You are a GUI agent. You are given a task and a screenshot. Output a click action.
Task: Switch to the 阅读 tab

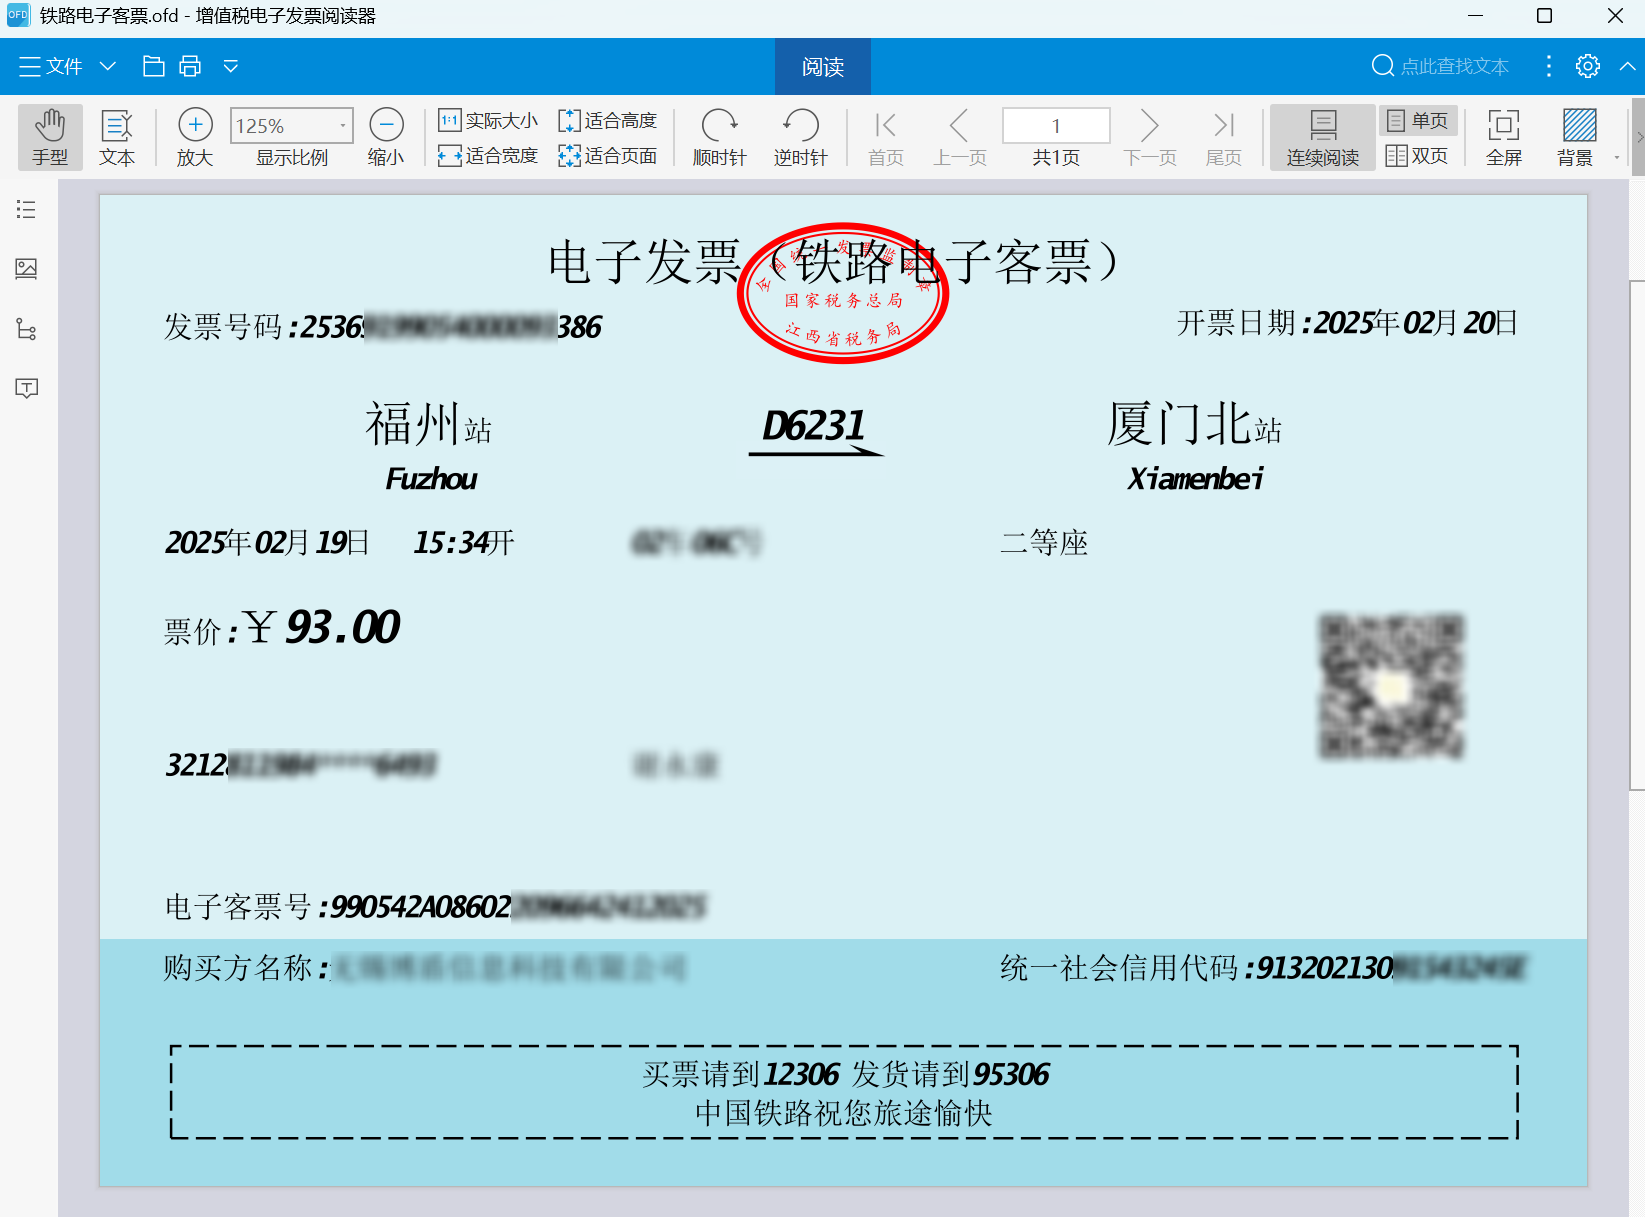[x=822, y=66]
